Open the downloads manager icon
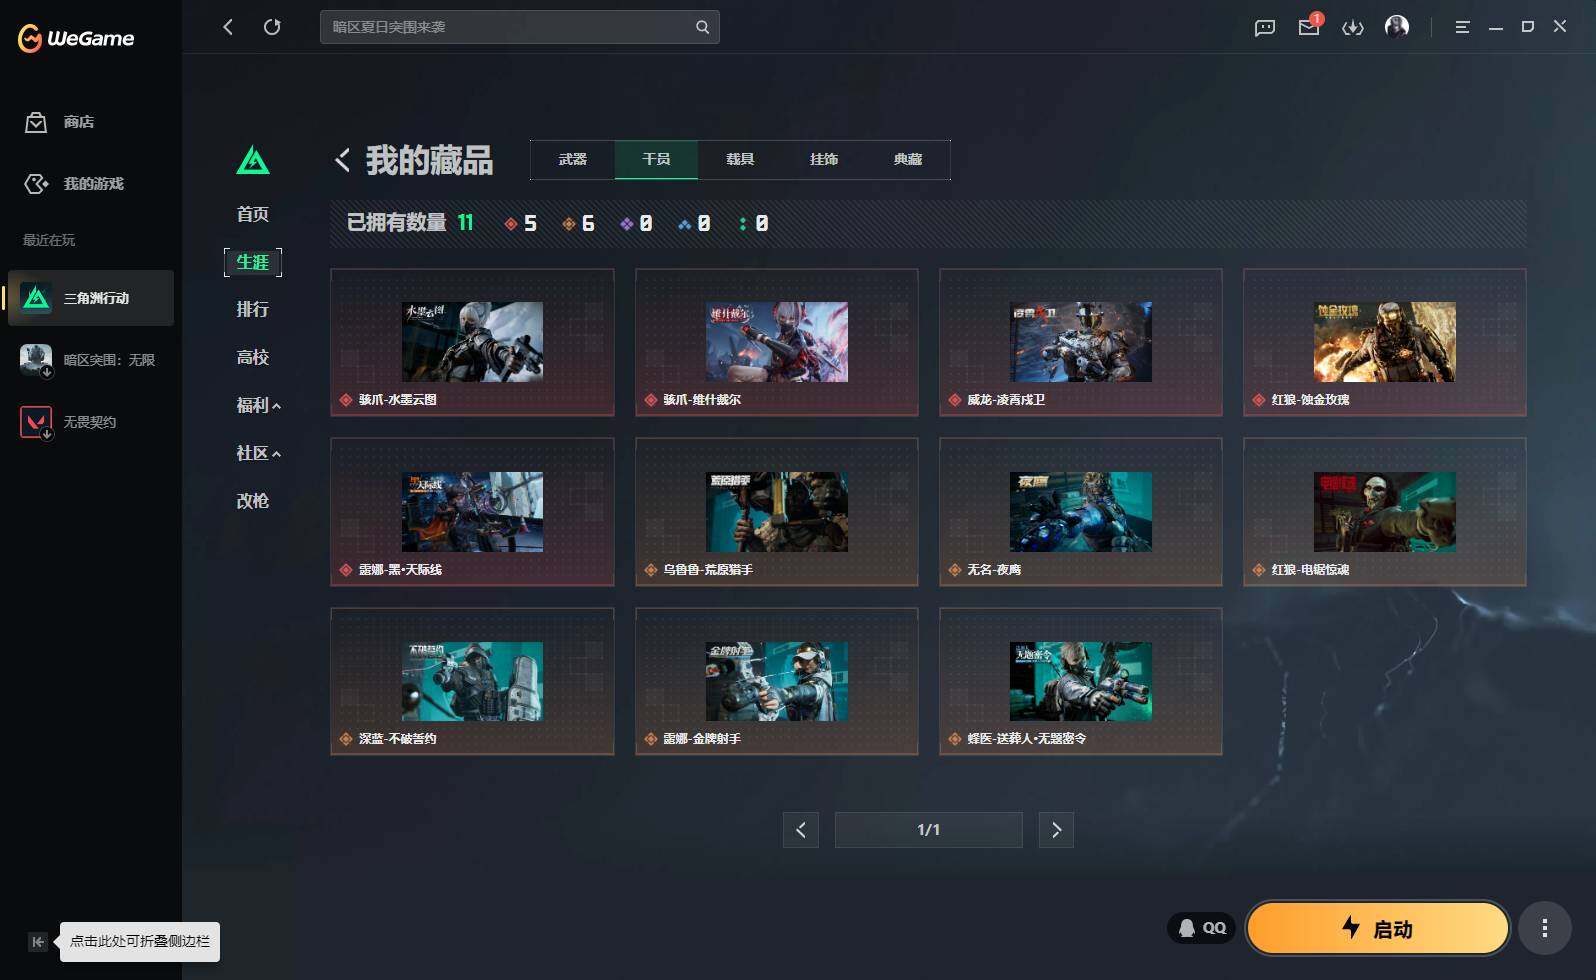Image resolution: width=1596 pixels, height=980 pixels. [1353, 27]
